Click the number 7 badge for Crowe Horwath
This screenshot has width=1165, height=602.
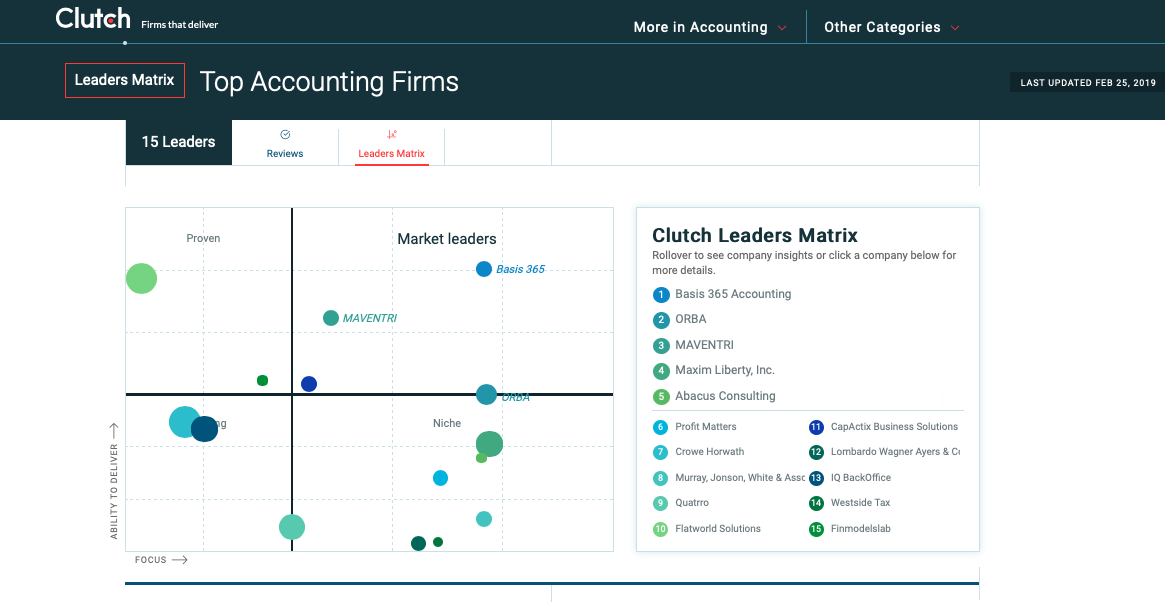(661, 453)
